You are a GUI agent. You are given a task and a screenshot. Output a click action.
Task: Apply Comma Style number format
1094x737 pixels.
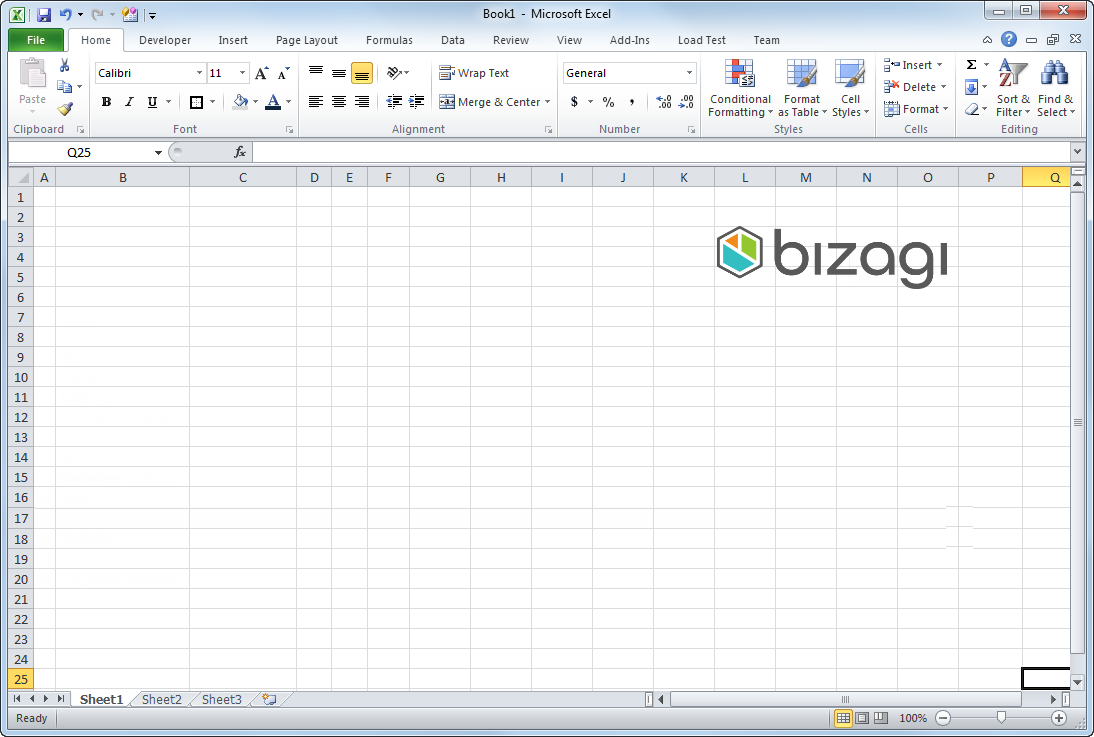click(631, 102)
